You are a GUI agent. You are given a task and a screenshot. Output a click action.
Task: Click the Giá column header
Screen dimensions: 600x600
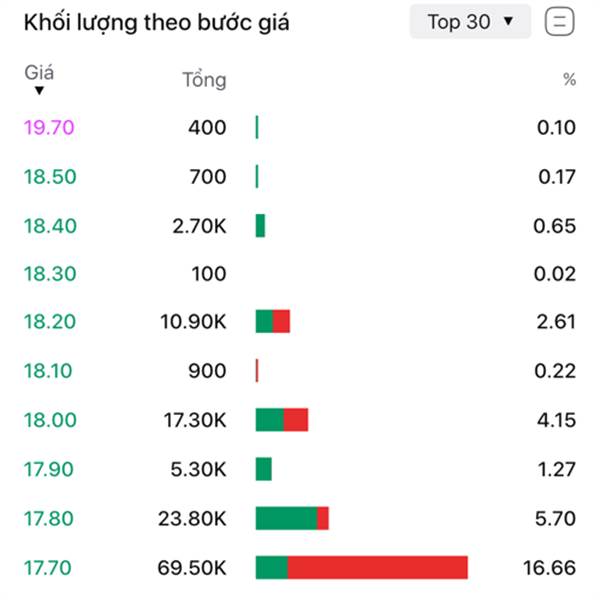point(39,73)
